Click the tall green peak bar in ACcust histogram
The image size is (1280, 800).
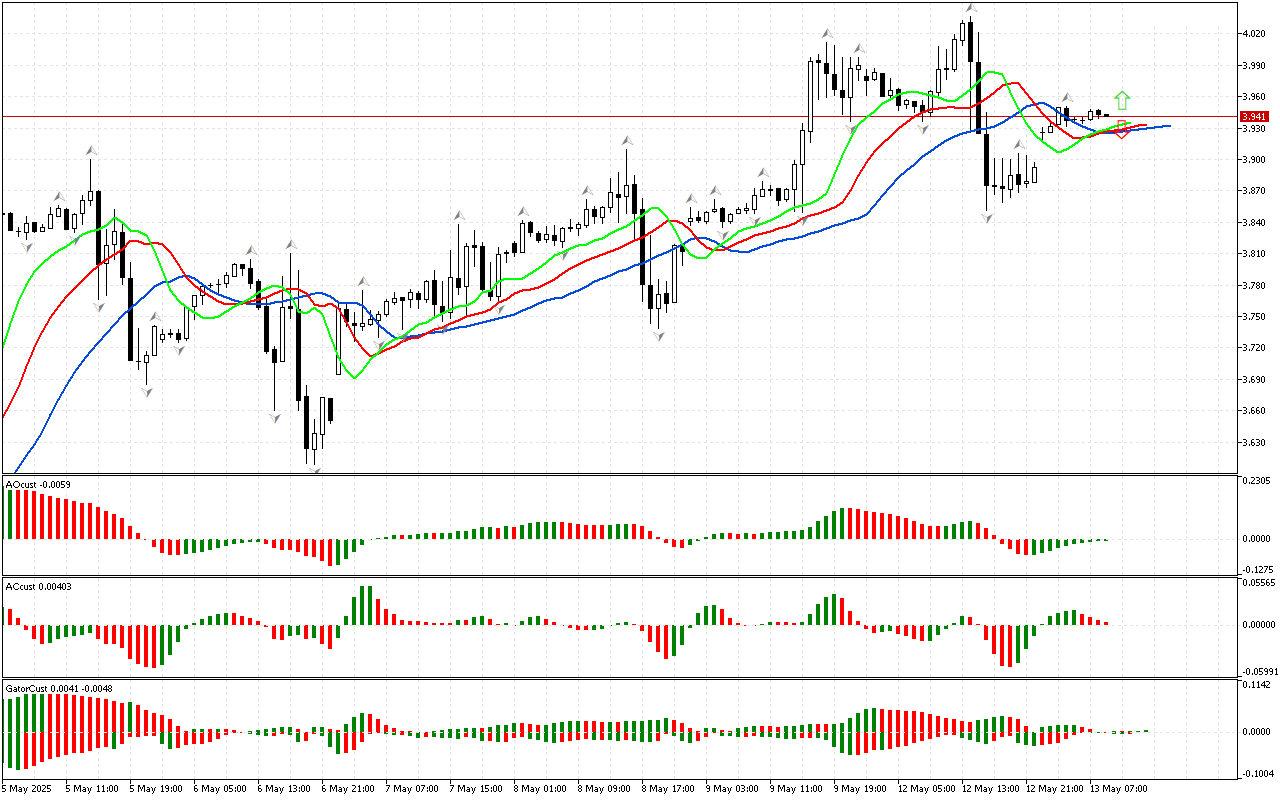tap(365, 605)
